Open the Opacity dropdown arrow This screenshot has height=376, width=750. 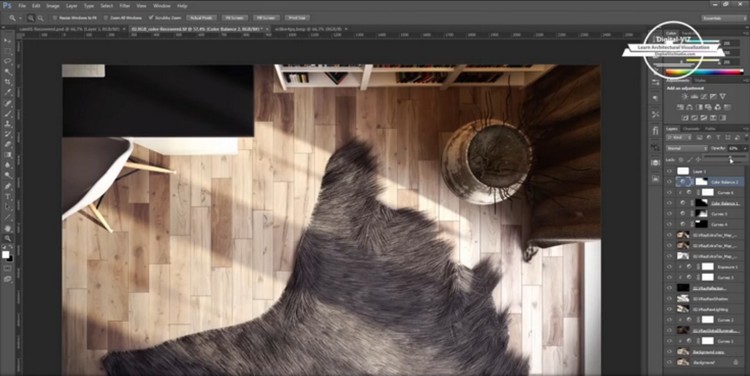point(744,148)
